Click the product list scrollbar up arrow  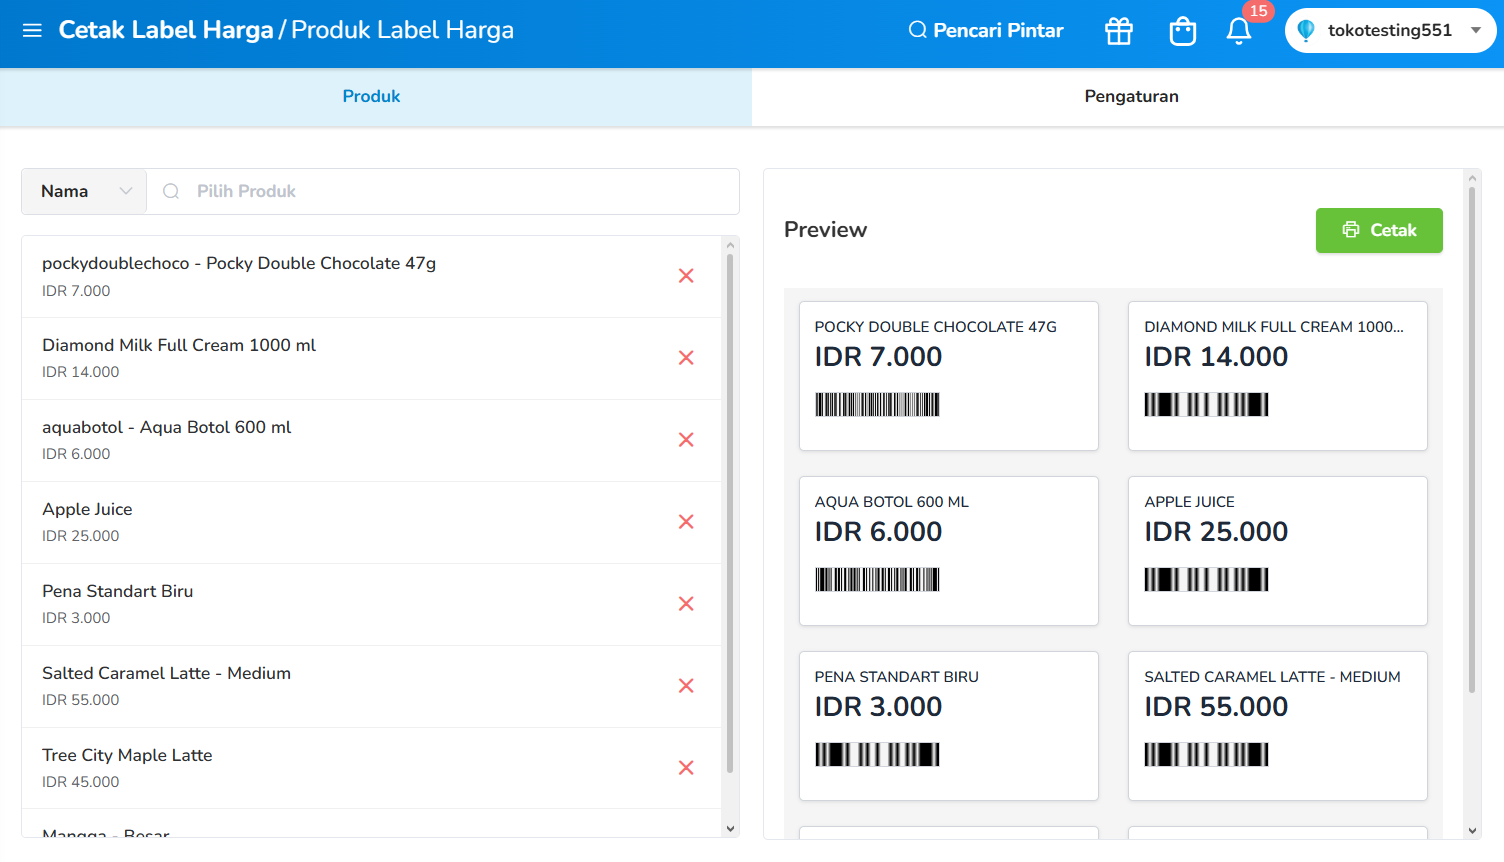[730, 244]
